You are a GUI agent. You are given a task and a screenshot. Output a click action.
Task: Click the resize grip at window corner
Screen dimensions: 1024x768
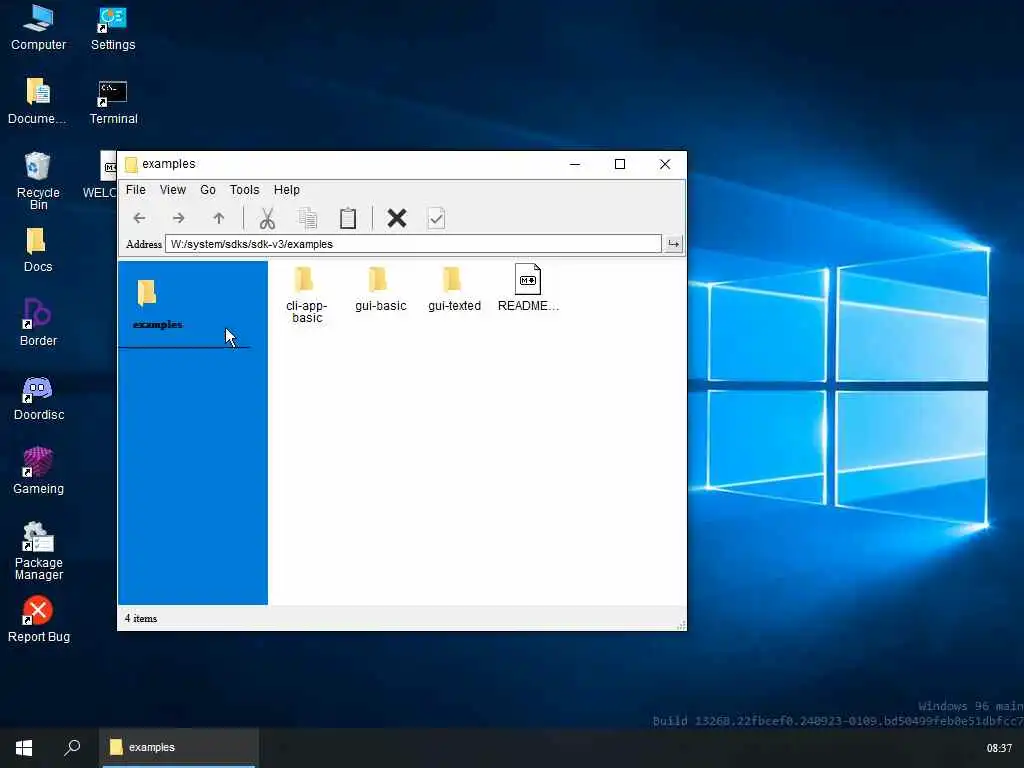click(681, 625)
